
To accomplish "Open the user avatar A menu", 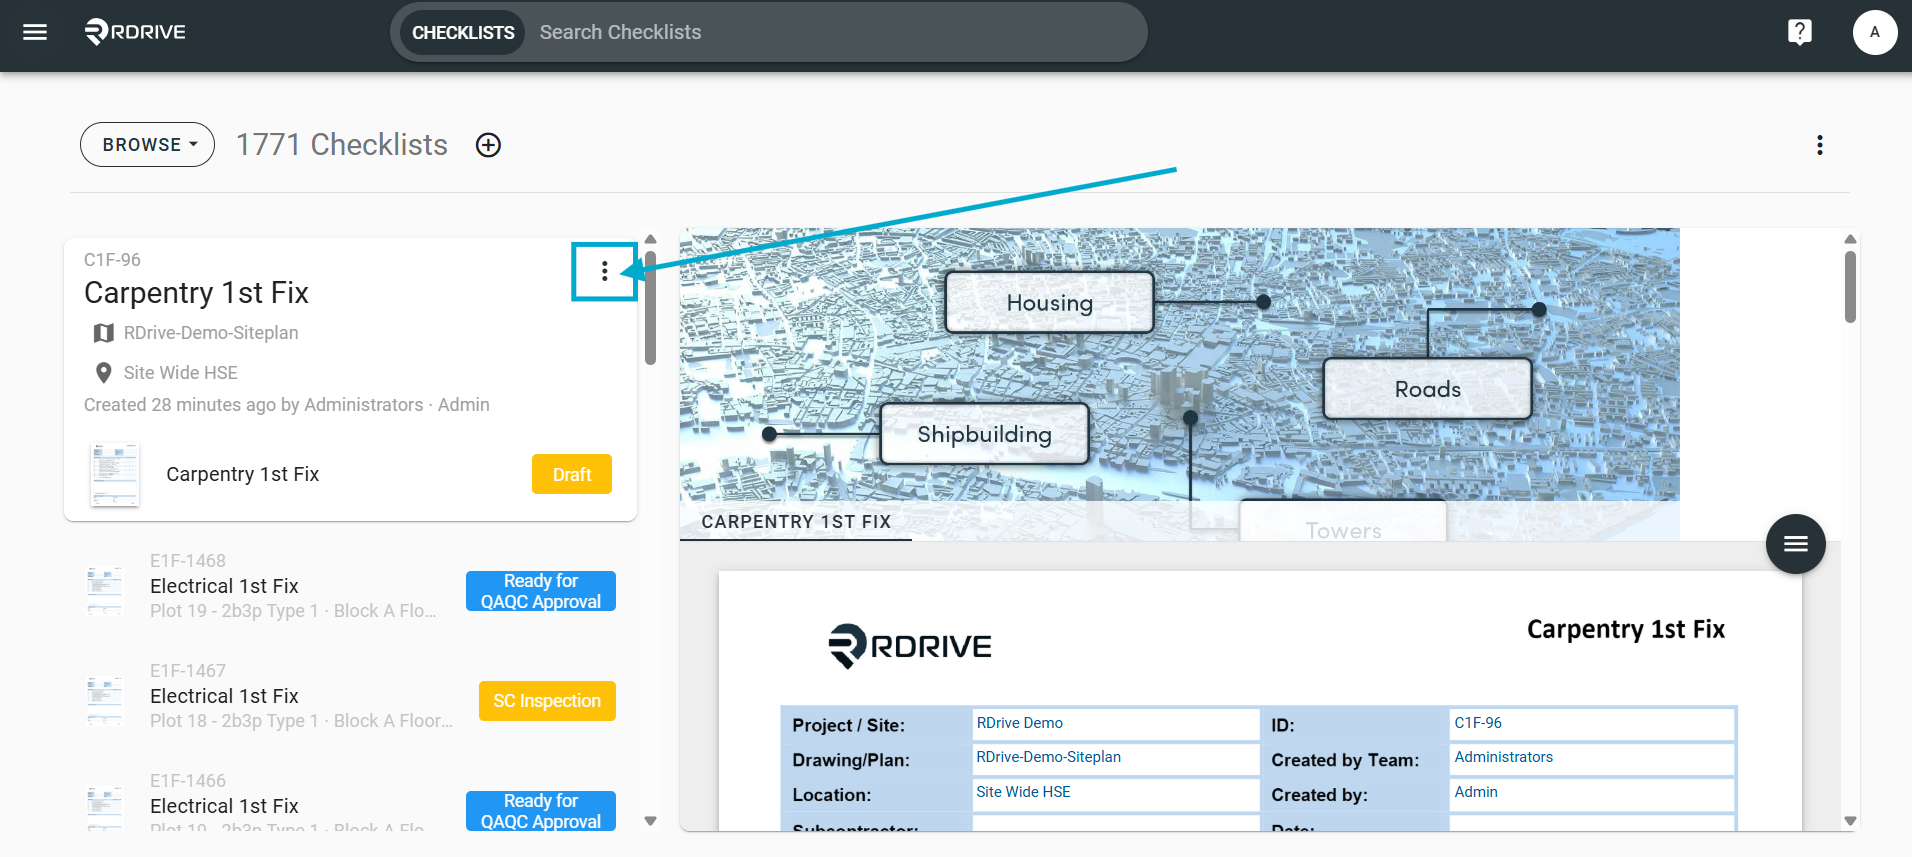I will tap(1874, 32).
